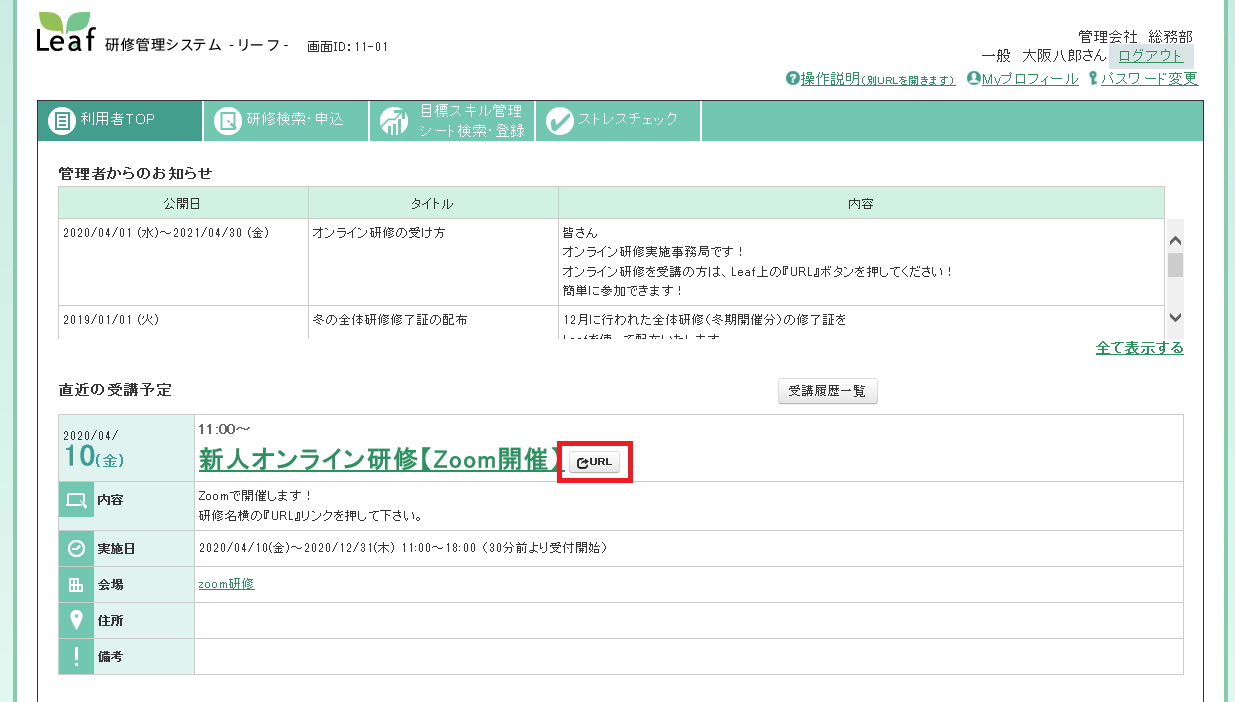Click the 管理者からのお知らせ heading

(x=135, y=173)
